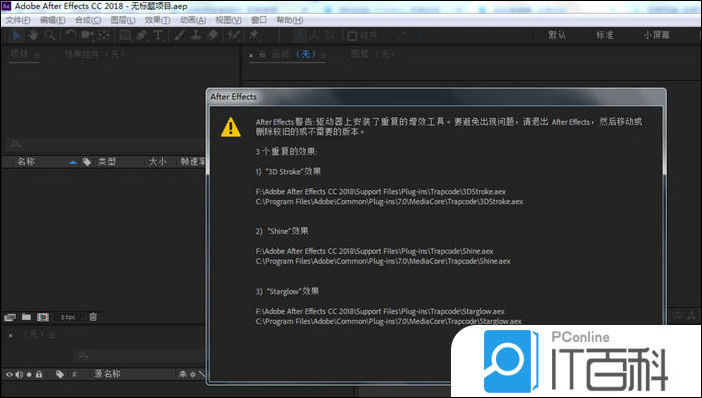Screen dimensions: 702x398
Task: Open the timeline panel options menu
Action: 52,335
